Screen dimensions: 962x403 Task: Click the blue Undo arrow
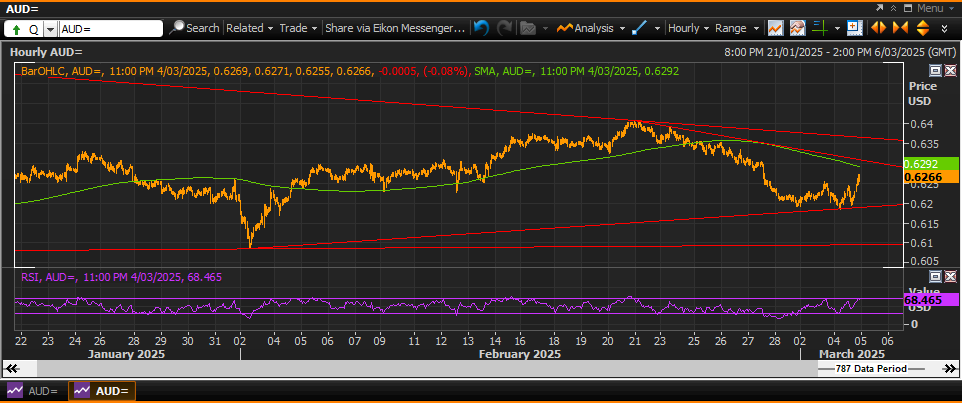click(x=482, y=28)
